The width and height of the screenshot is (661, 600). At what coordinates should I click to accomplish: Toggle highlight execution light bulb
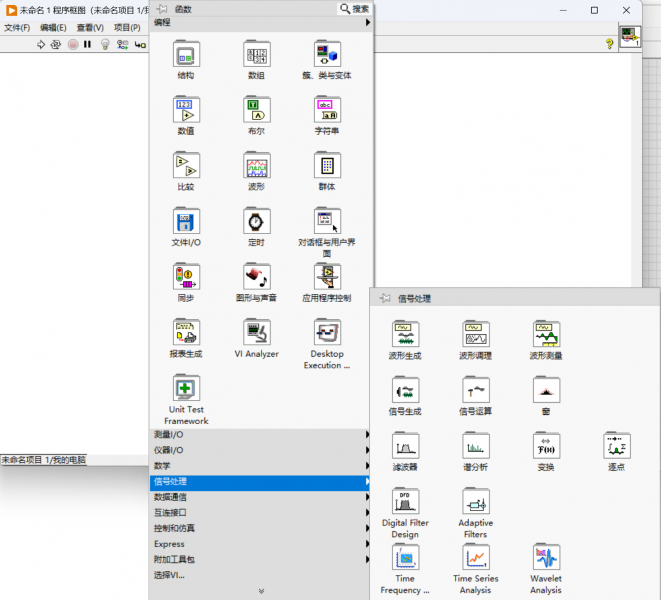[x=105, y=44]
